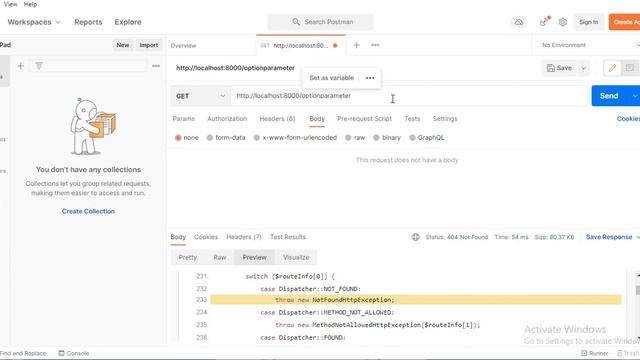Open tab options three-dot menu
The image size is (640, 360).
click(376, 45)
